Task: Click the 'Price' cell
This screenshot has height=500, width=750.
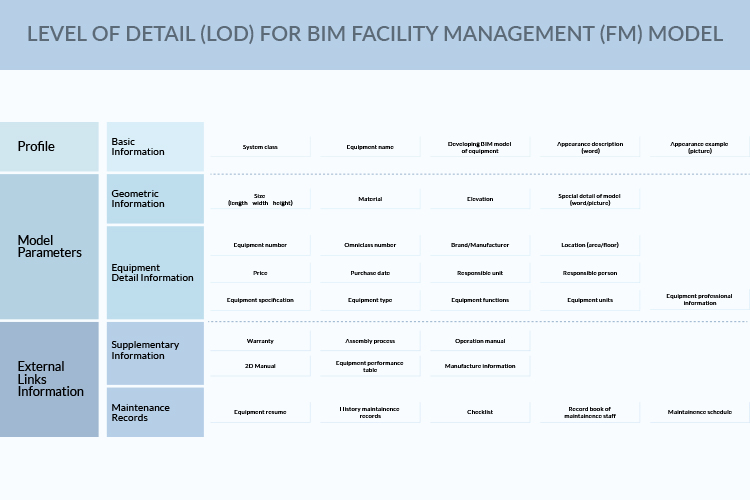Action: (x=260, y=273)
